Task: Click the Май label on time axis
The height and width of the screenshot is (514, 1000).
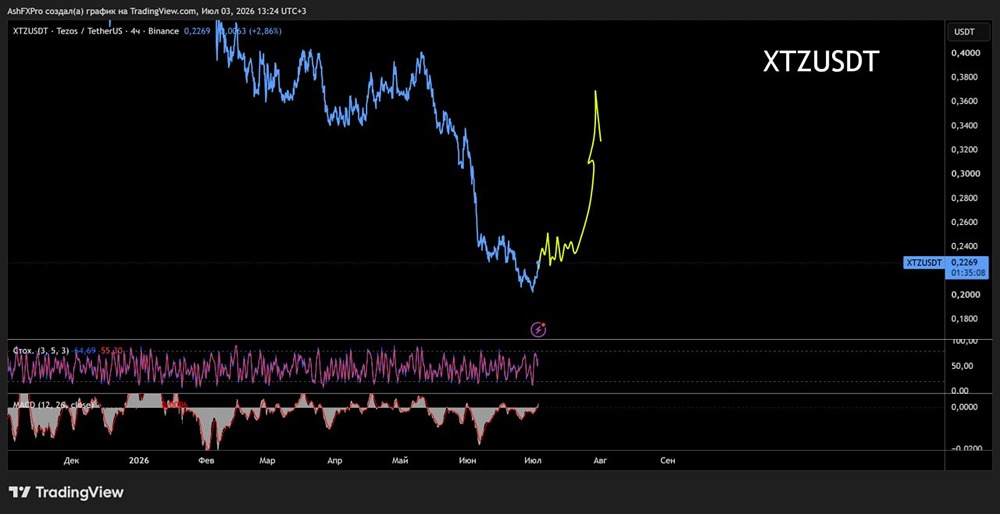Action: [x=401, y=460]
